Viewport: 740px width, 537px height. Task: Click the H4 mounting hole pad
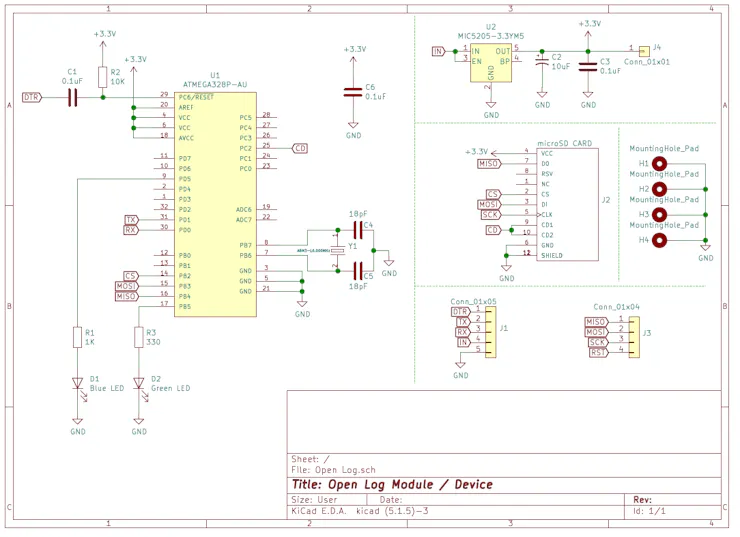click(x=659, y=240)
